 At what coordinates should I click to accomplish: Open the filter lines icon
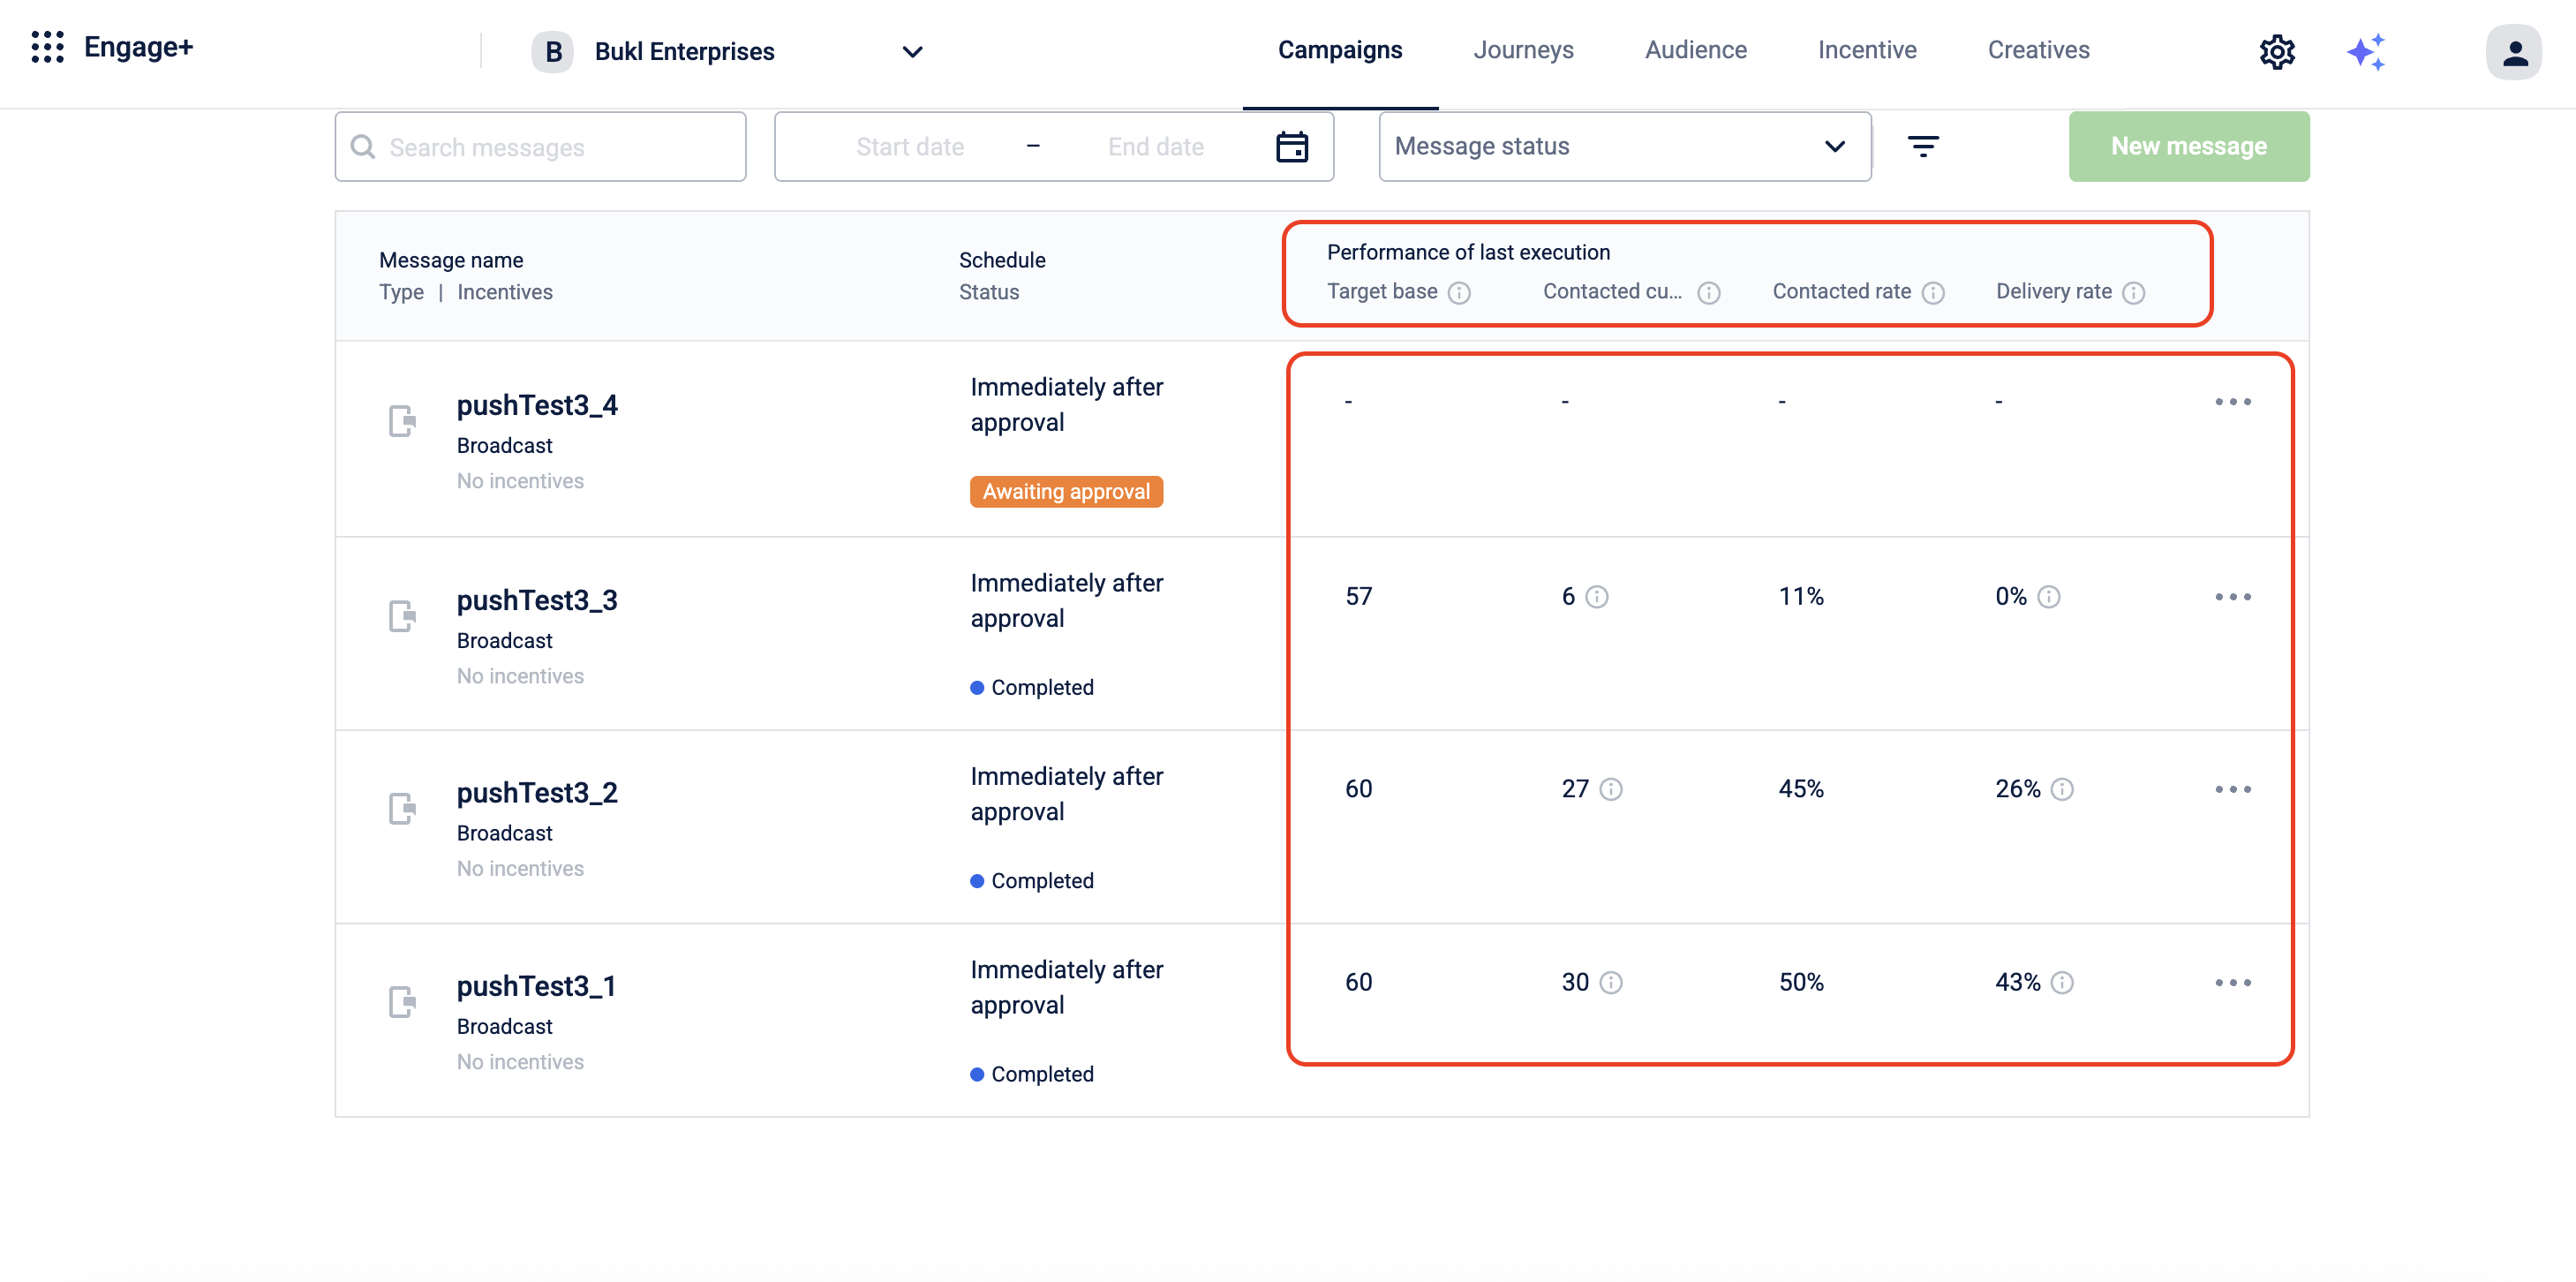pyautogui.click(x=1922, y=147)
